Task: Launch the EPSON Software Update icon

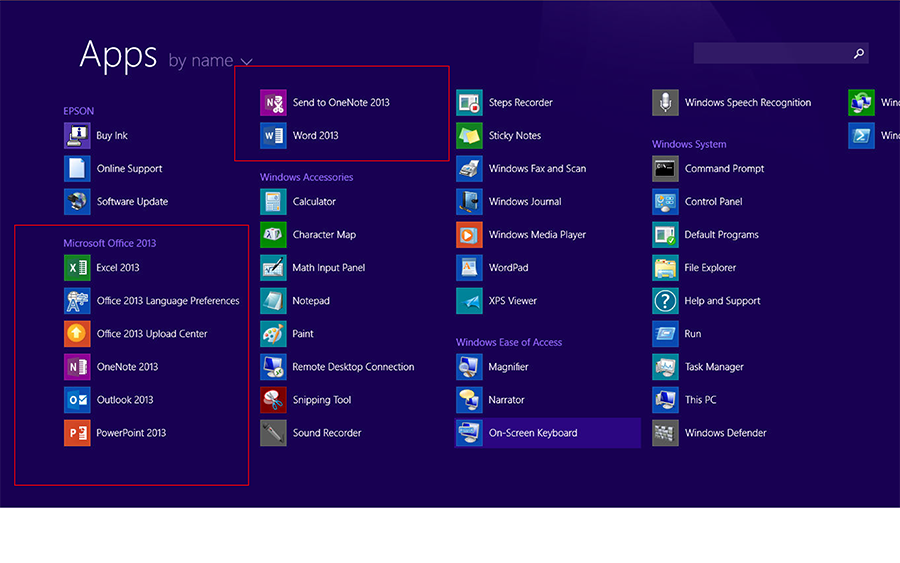Action: [x=77, y=201]
